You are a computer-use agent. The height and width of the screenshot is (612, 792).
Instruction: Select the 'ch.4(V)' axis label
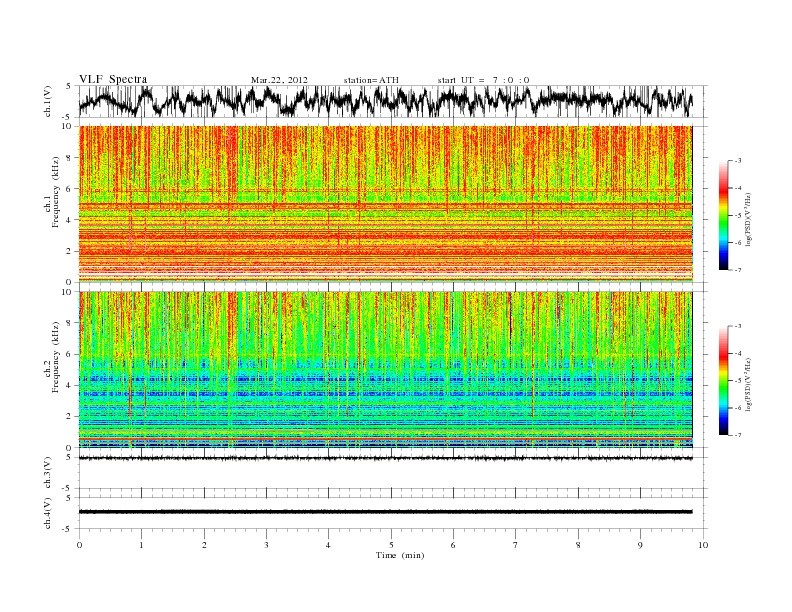pyautogui.click(x=48, y=513)
